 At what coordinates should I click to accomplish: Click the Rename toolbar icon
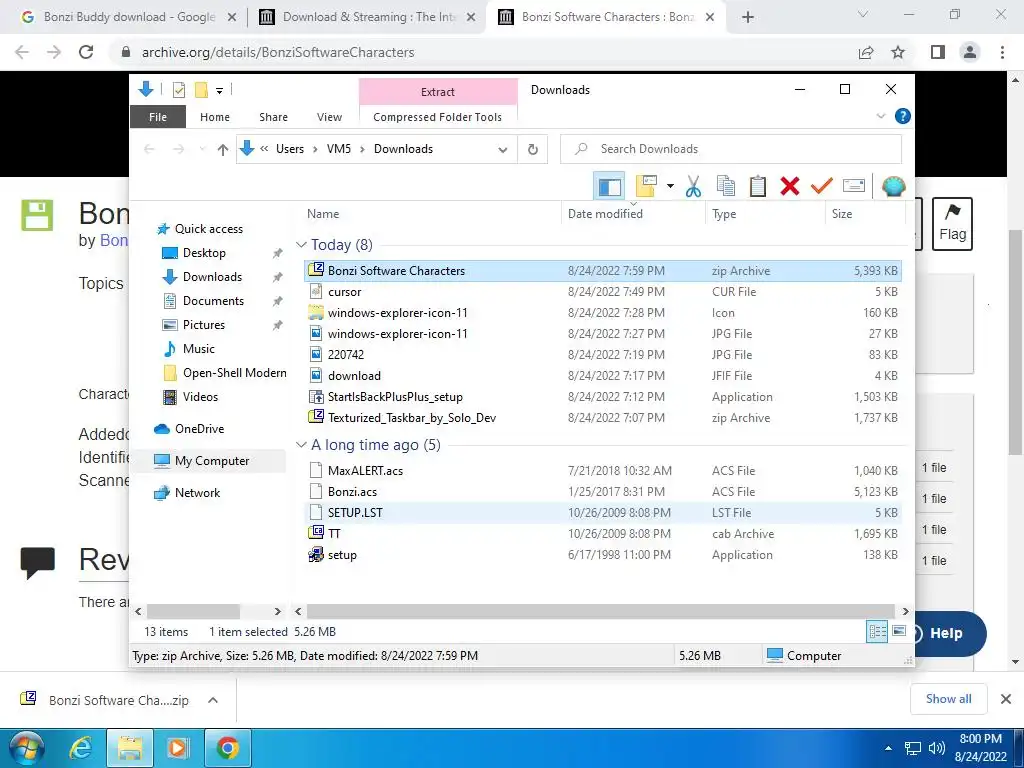[854, 186]
